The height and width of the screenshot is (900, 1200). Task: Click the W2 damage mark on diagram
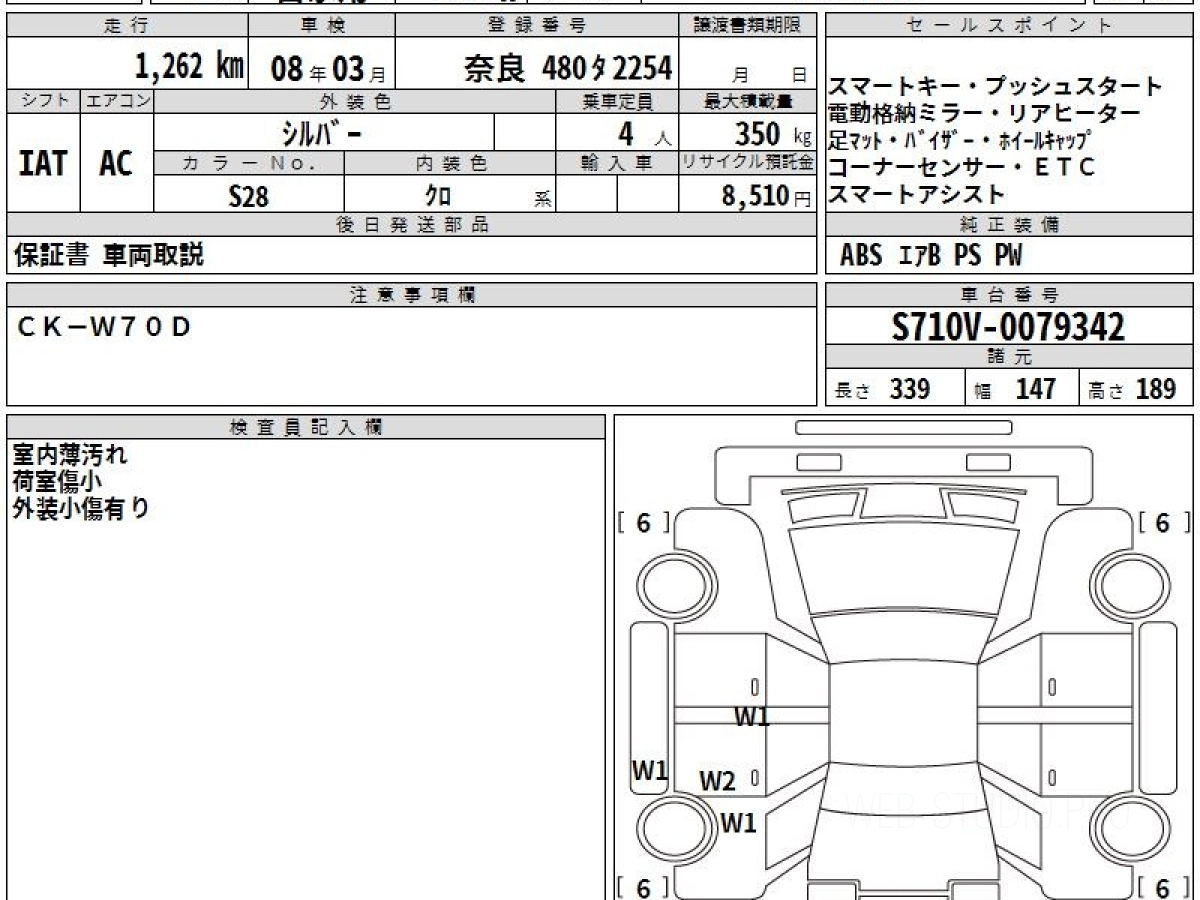(x=717, y=781)
